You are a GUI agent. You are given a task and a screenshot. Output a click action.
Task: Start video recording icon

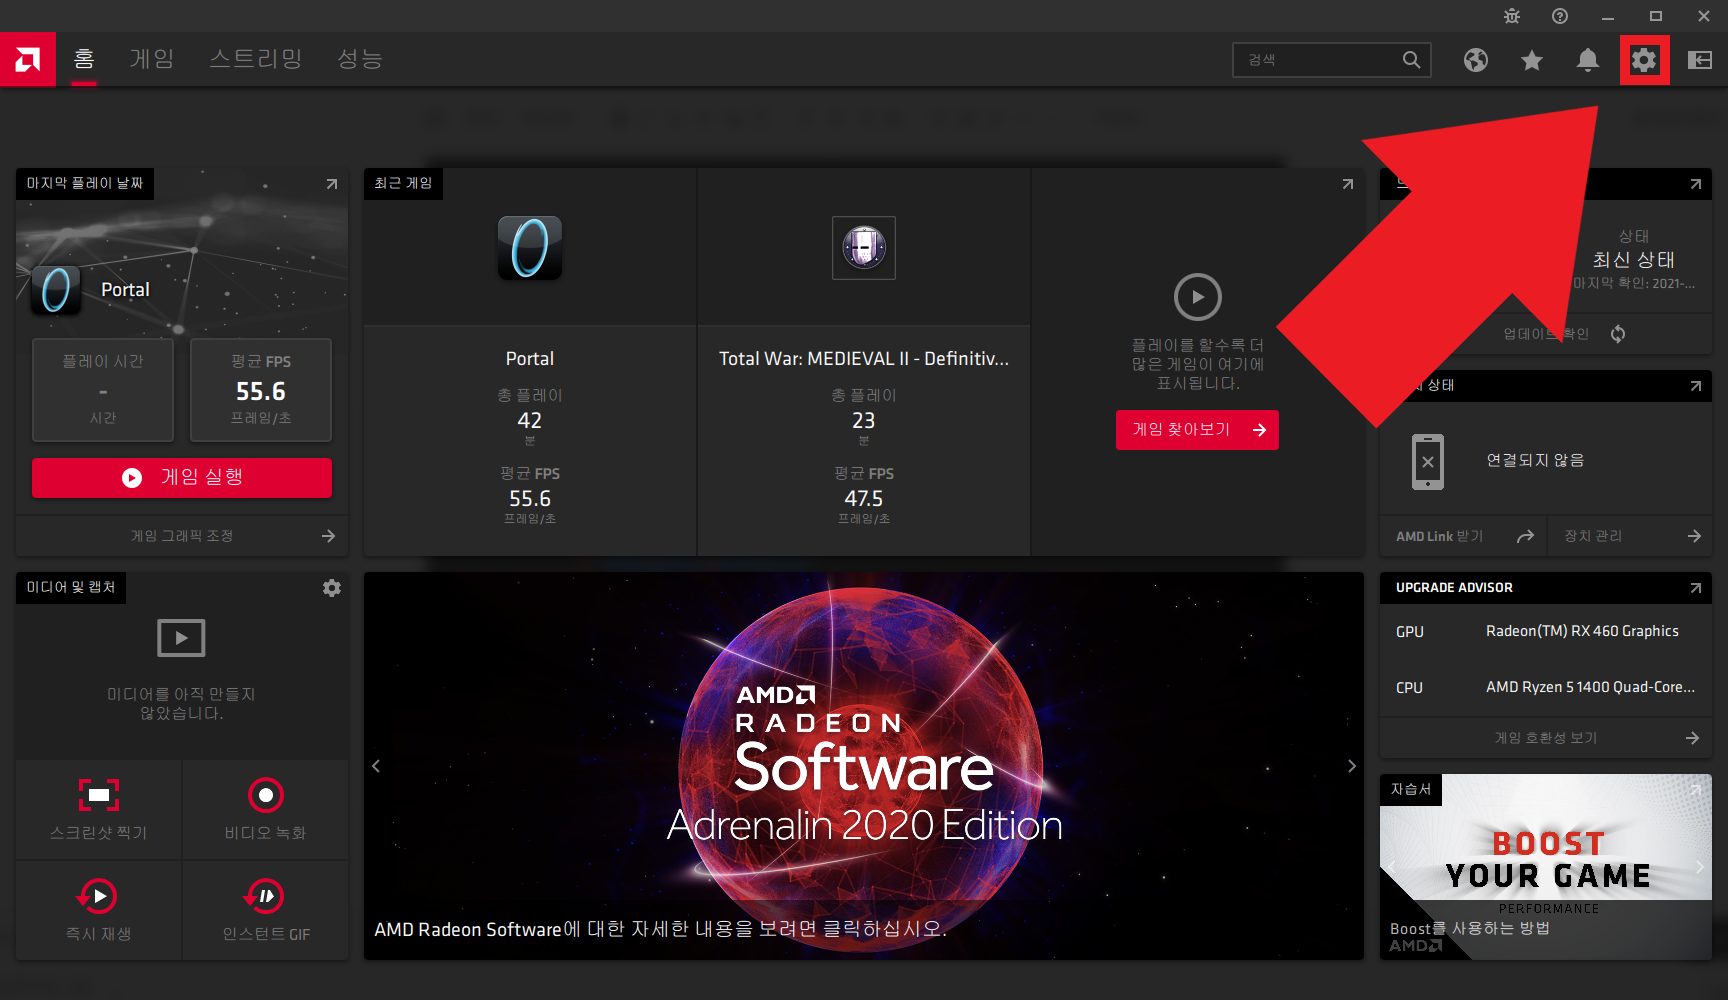(x=265, y=795)
